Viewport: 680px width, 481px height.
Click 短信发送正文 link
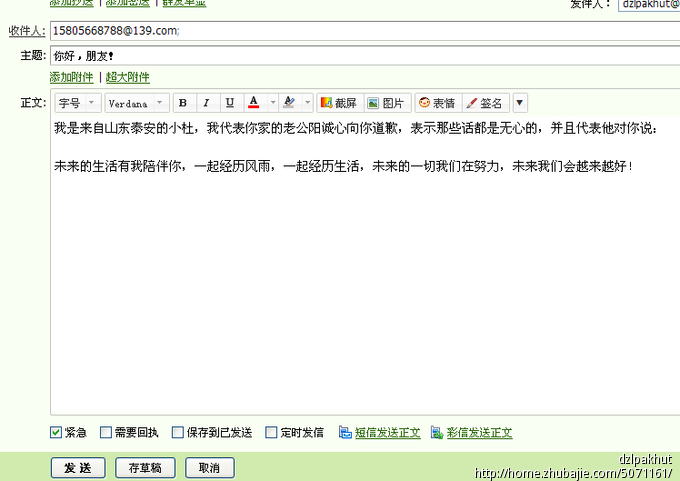(388, 433)
